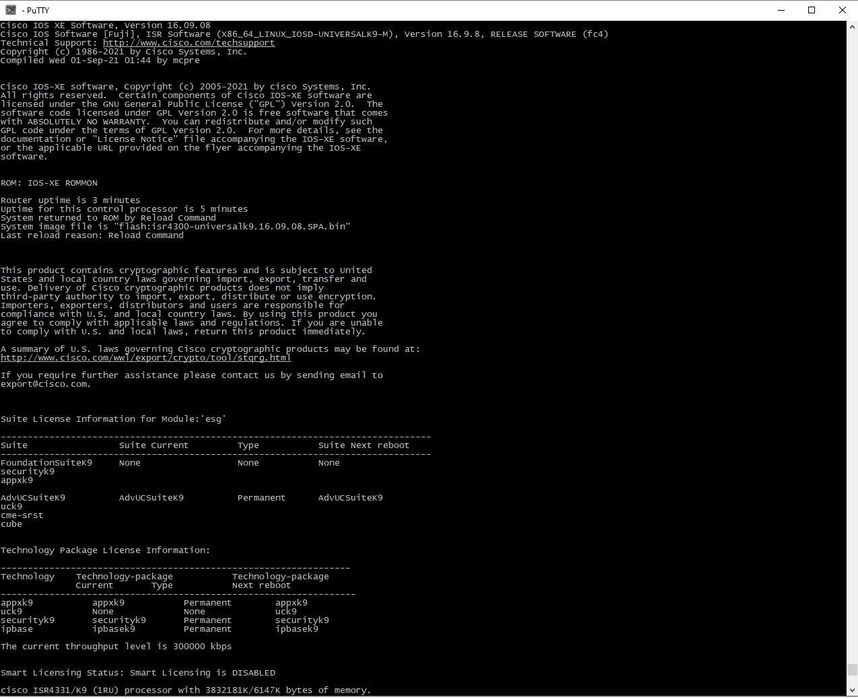Click the "Compiled Wed 01-Sep-21" line
This screenshot has height=699, width=858.
[x=100, y=60]
